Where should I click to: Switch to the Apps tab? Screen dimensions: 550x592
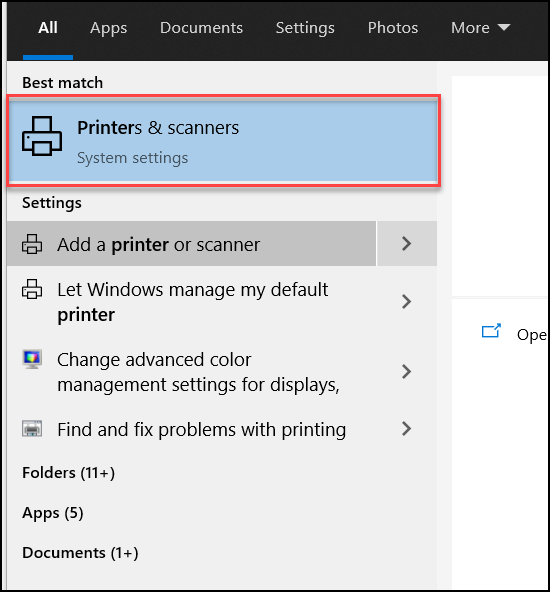pyautogui.click(x=109, y=28)
